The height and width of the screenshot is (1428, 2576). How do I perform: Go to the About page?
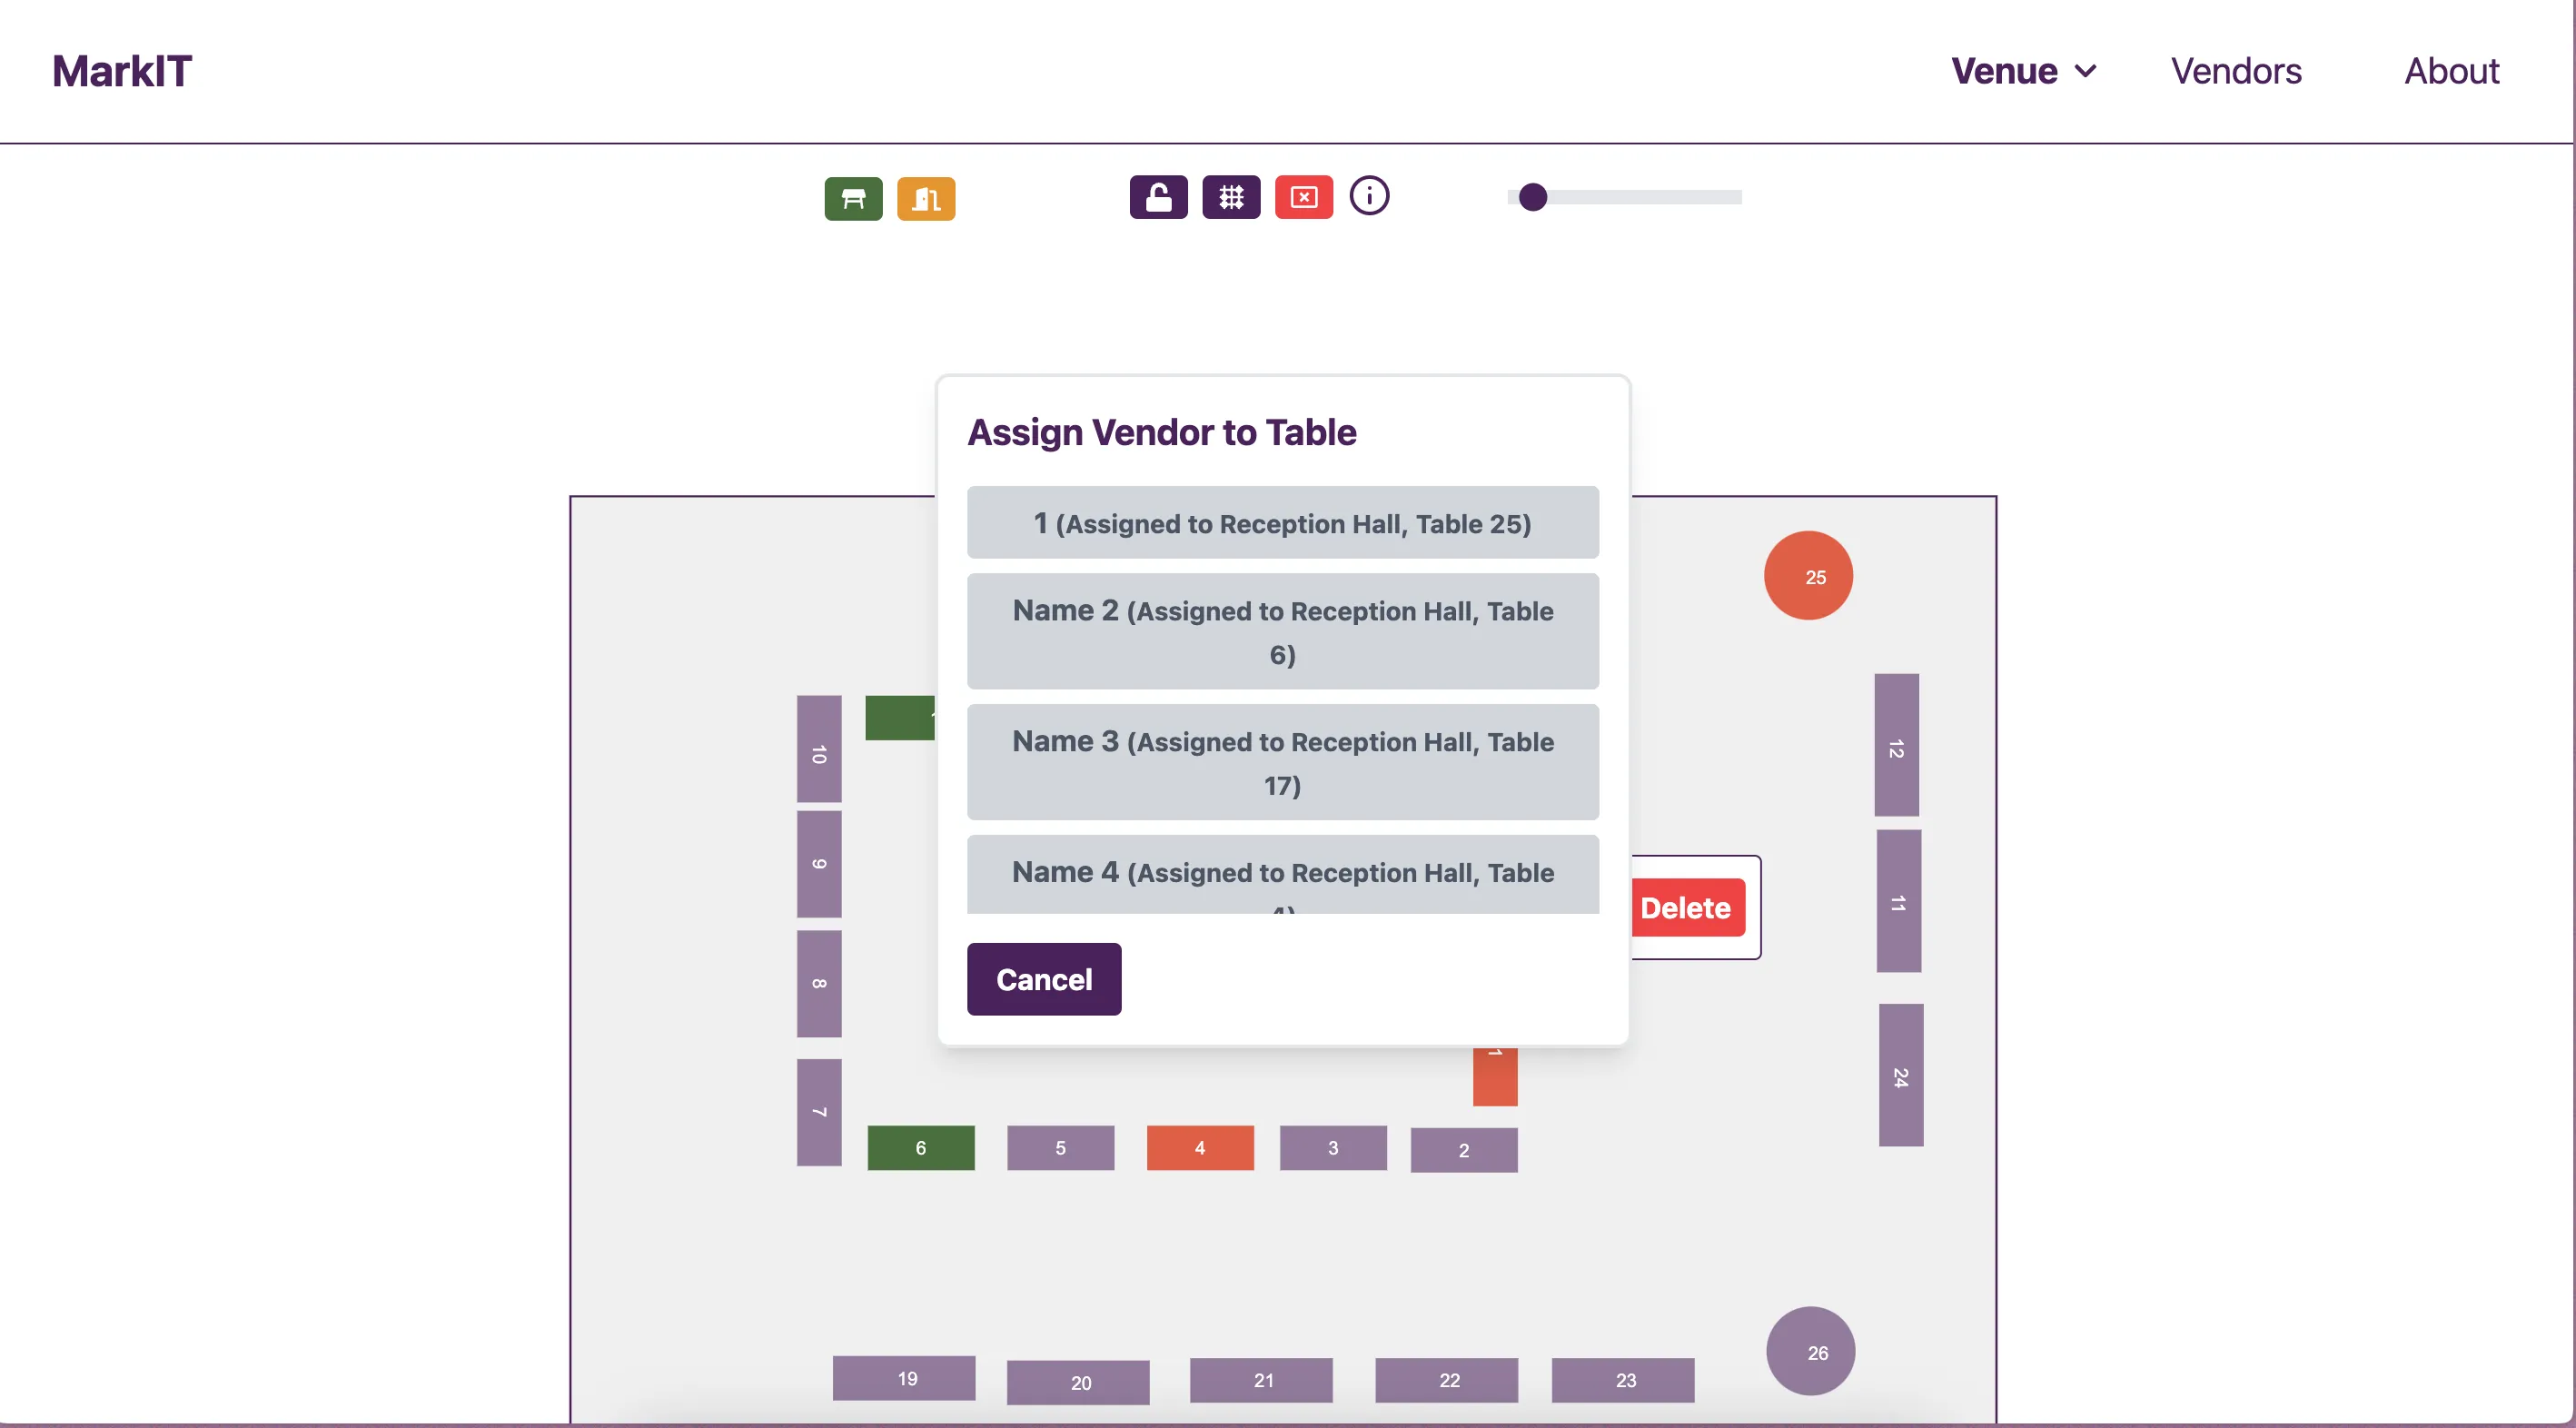coord(2451,71)
